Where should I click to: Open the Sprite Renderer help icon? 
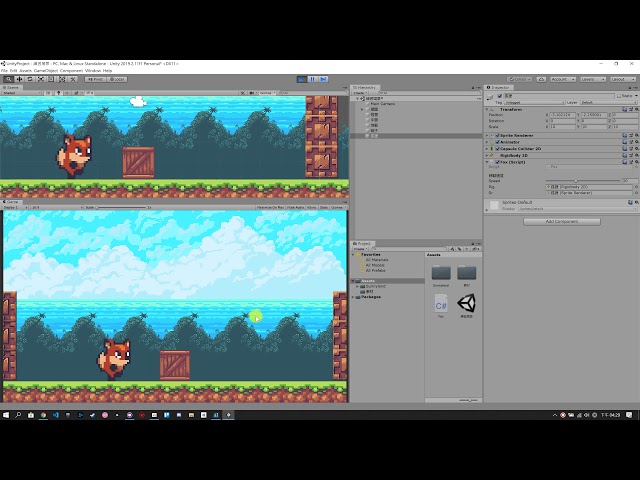pos(625,135)
